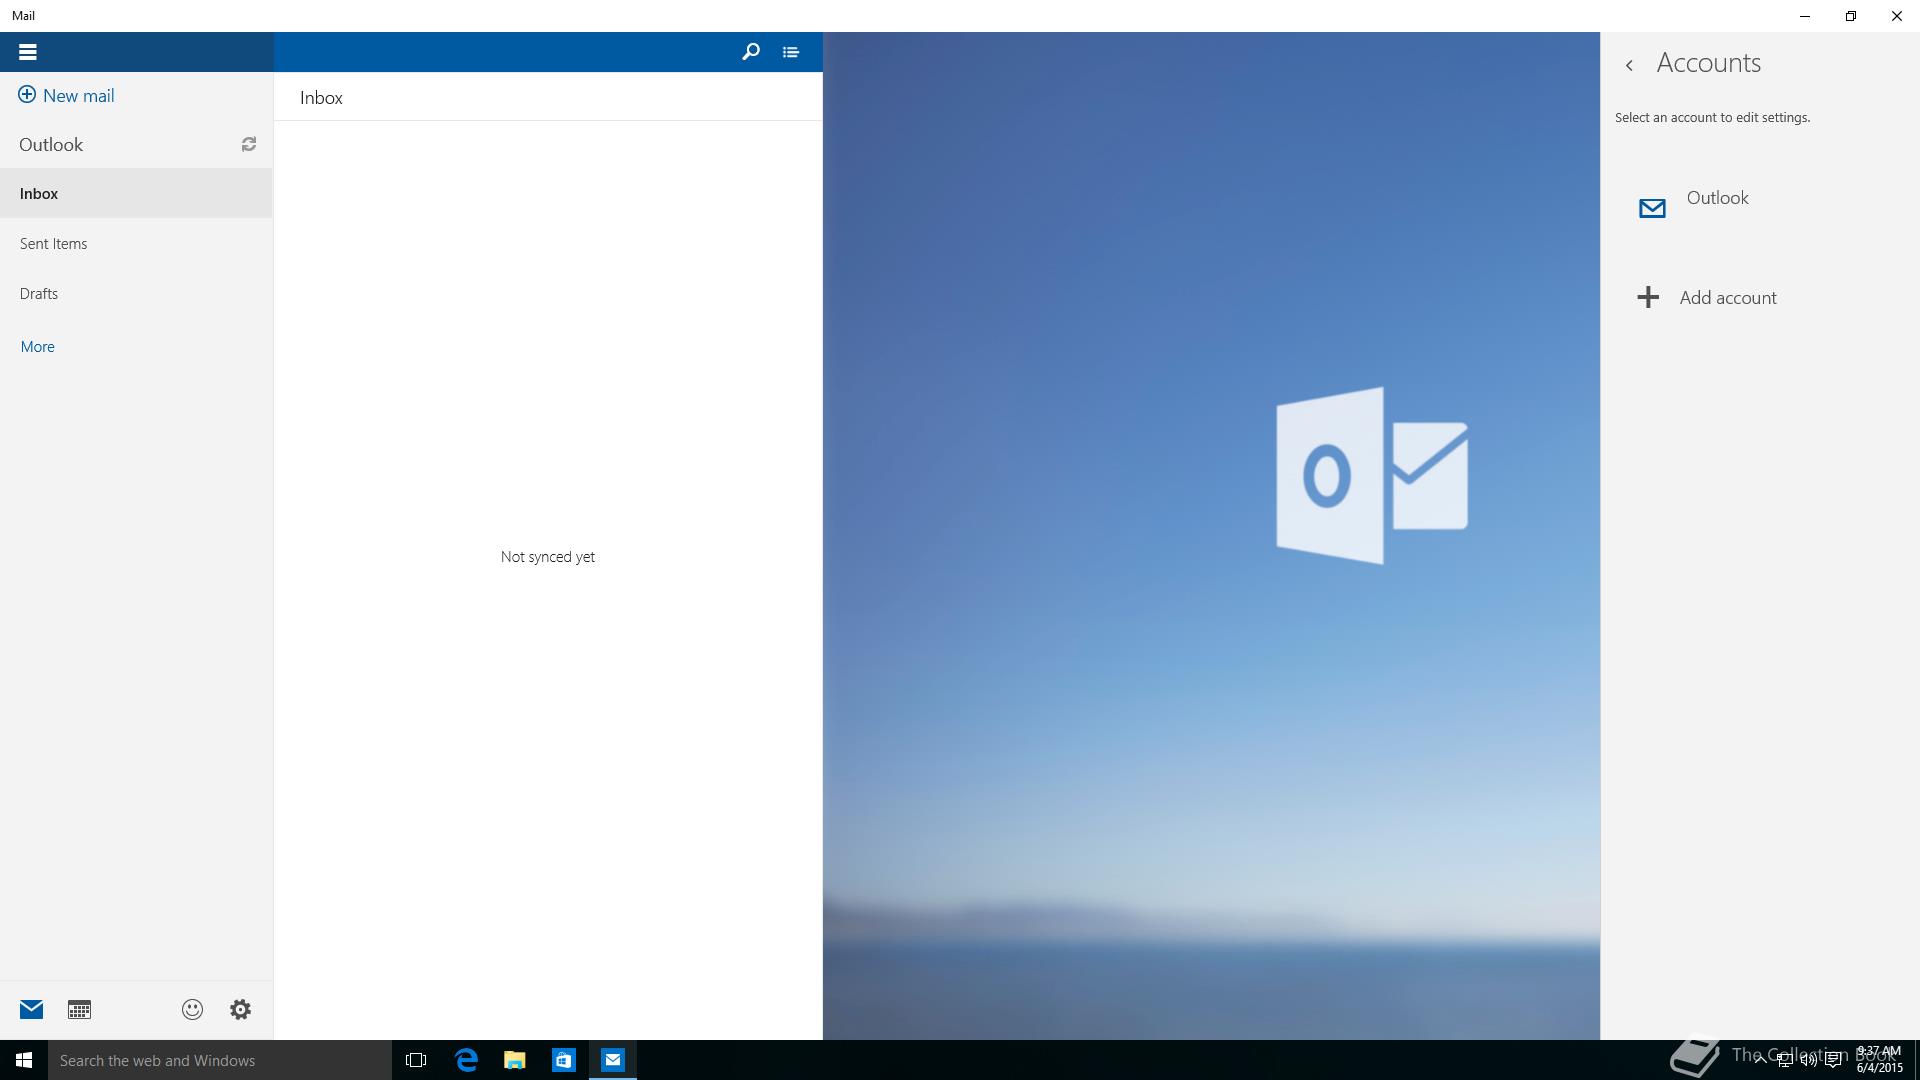This screenshot has width=1920, height=1080.
Task: Enter selection mode via list icon
Action: [791, 52]
